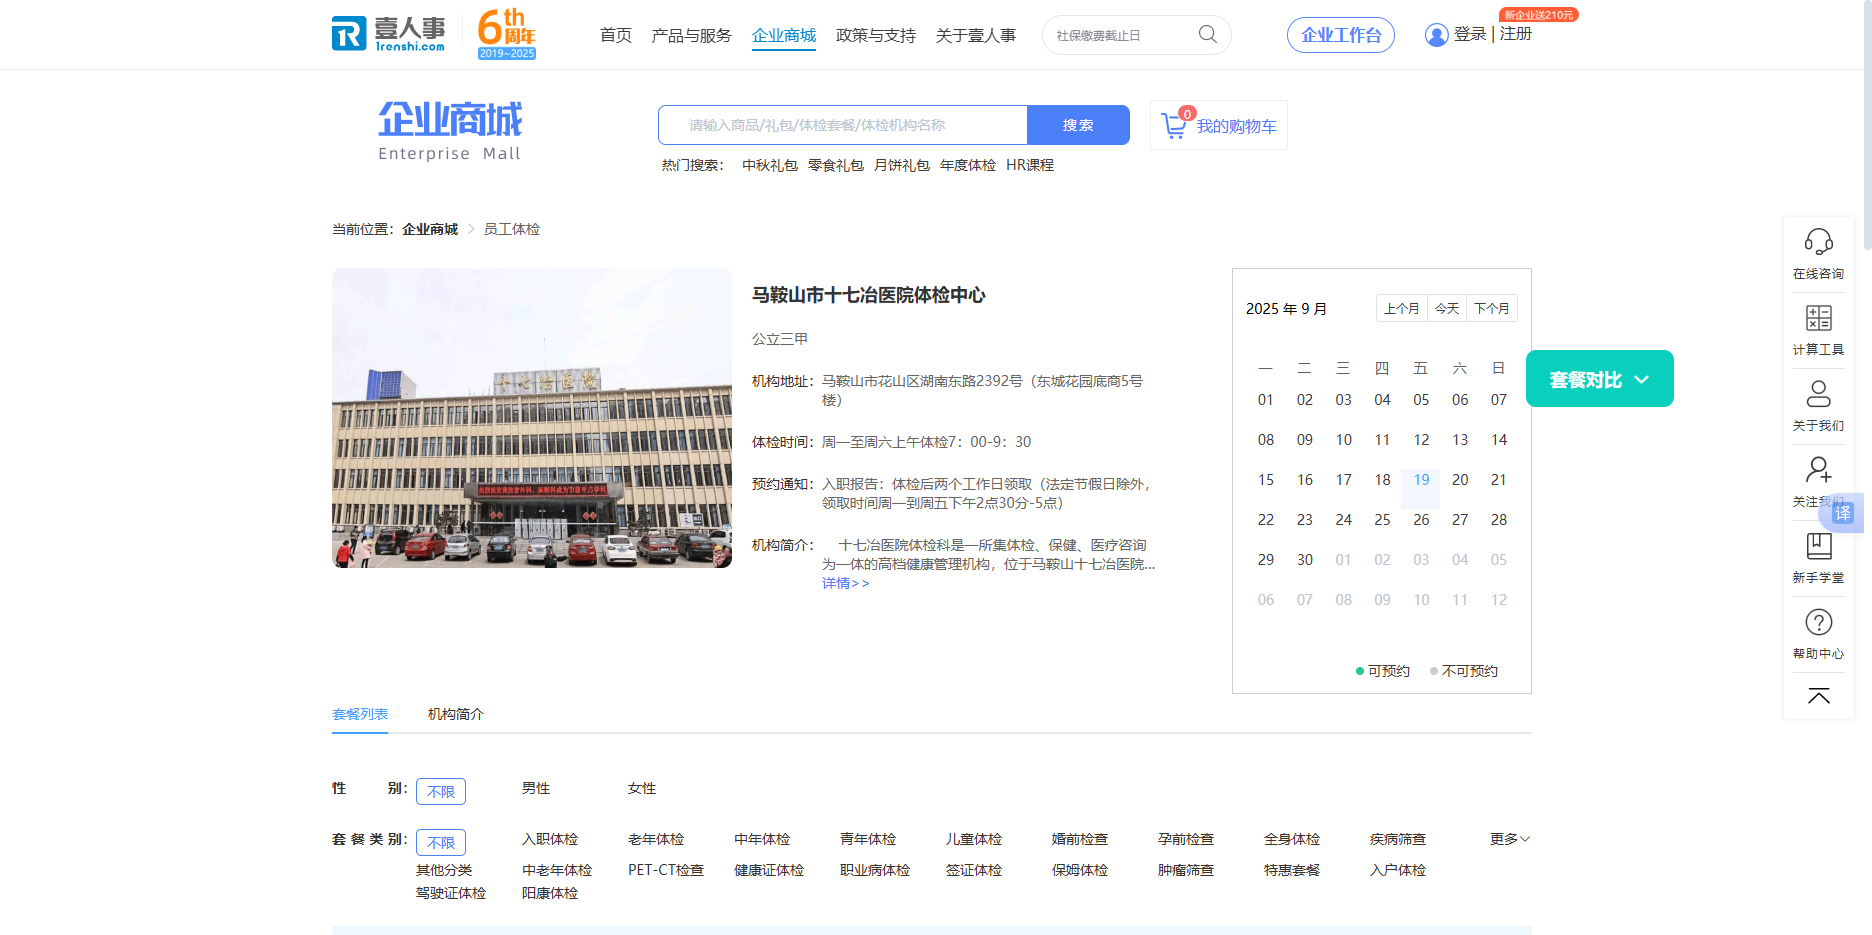Click breadcrumb 企业商城
This screenshot has width=1872, height=935.
[x=430, y=229]
